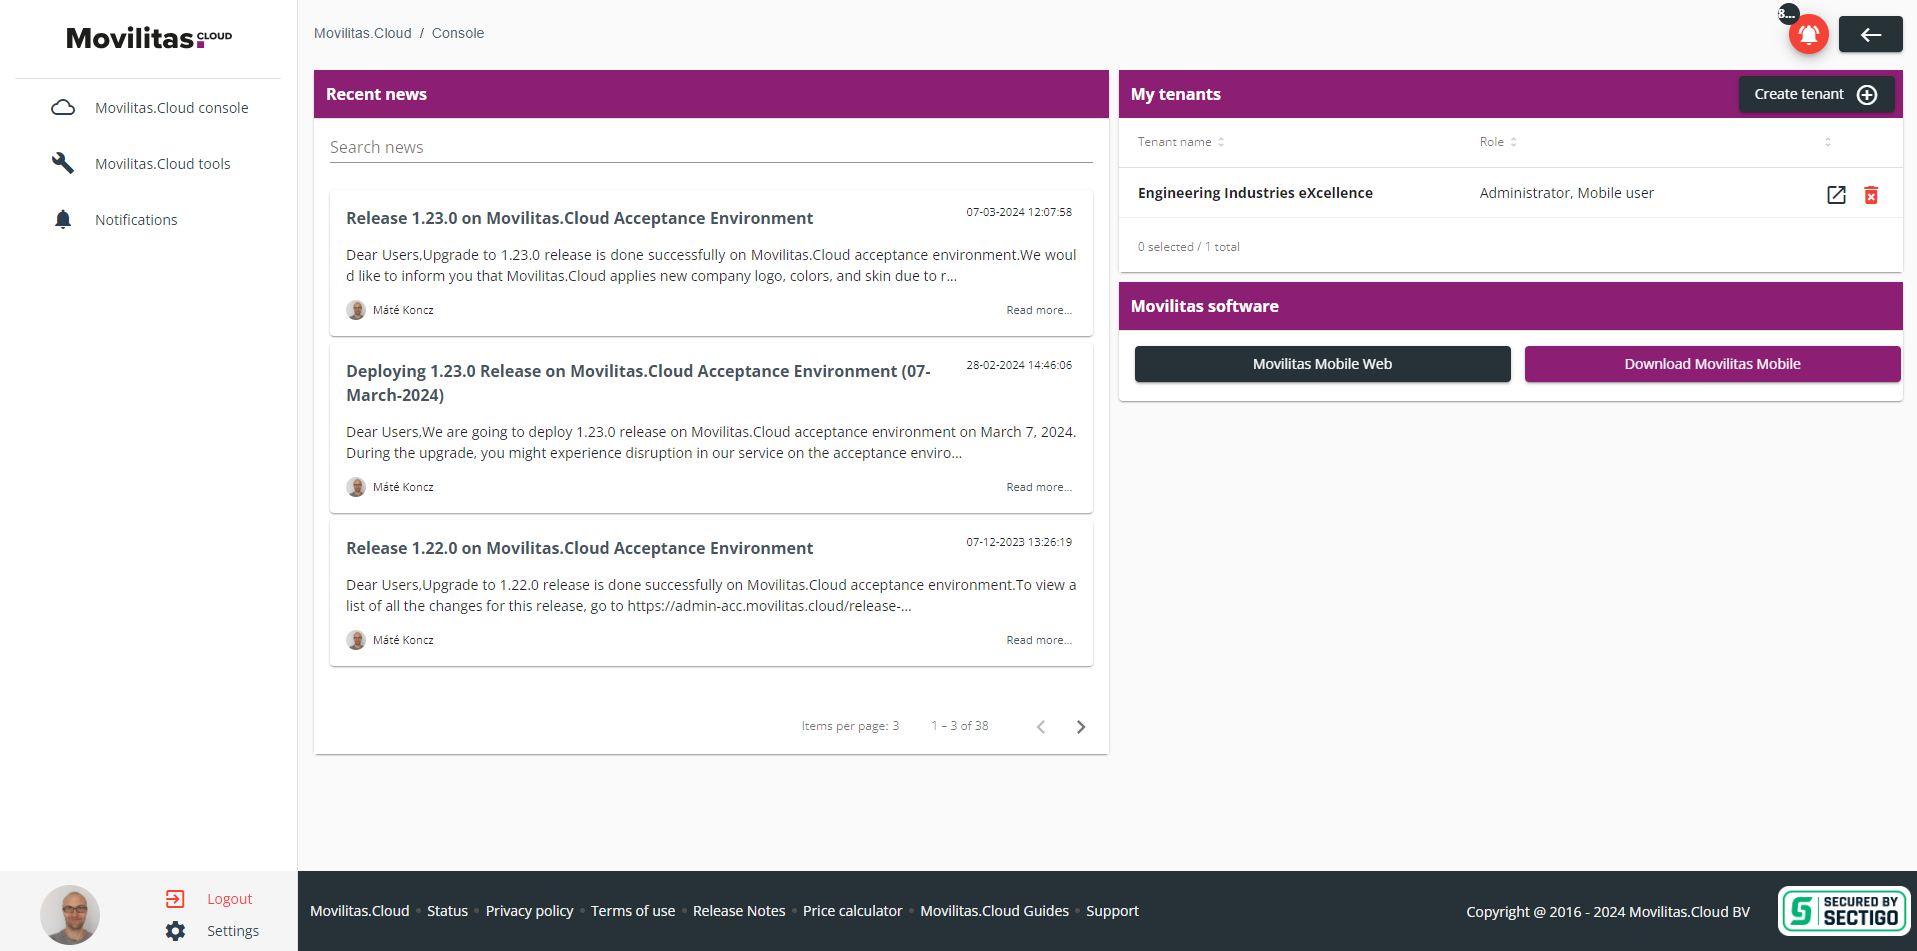Open Support footer link

tap(1112, 911)
